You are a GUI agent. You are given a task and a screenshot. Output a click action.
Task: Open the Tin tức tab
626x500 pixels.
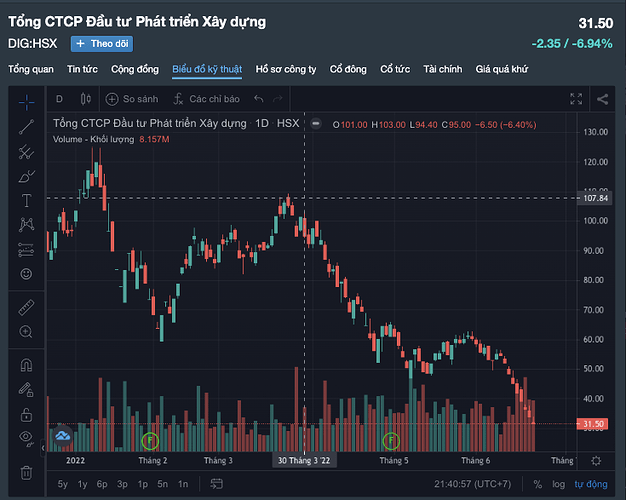click(82, 69)
